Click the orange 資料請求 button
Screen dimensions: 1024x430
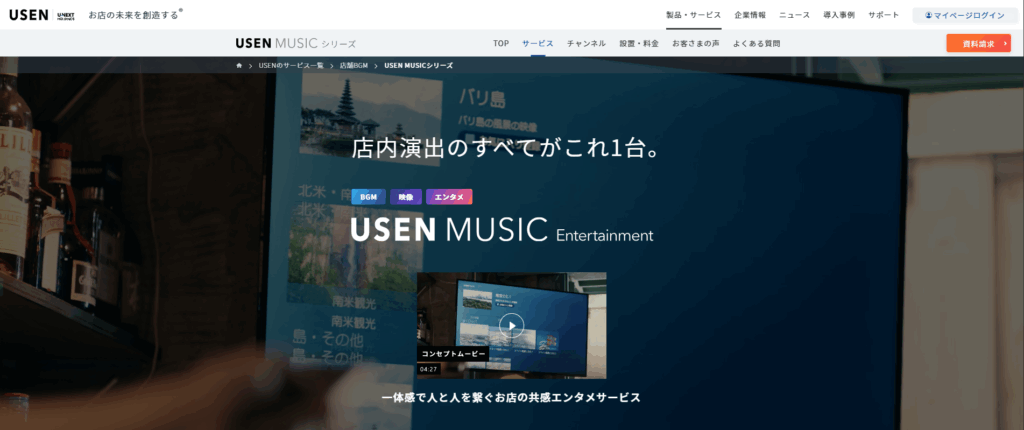(978, 43)
